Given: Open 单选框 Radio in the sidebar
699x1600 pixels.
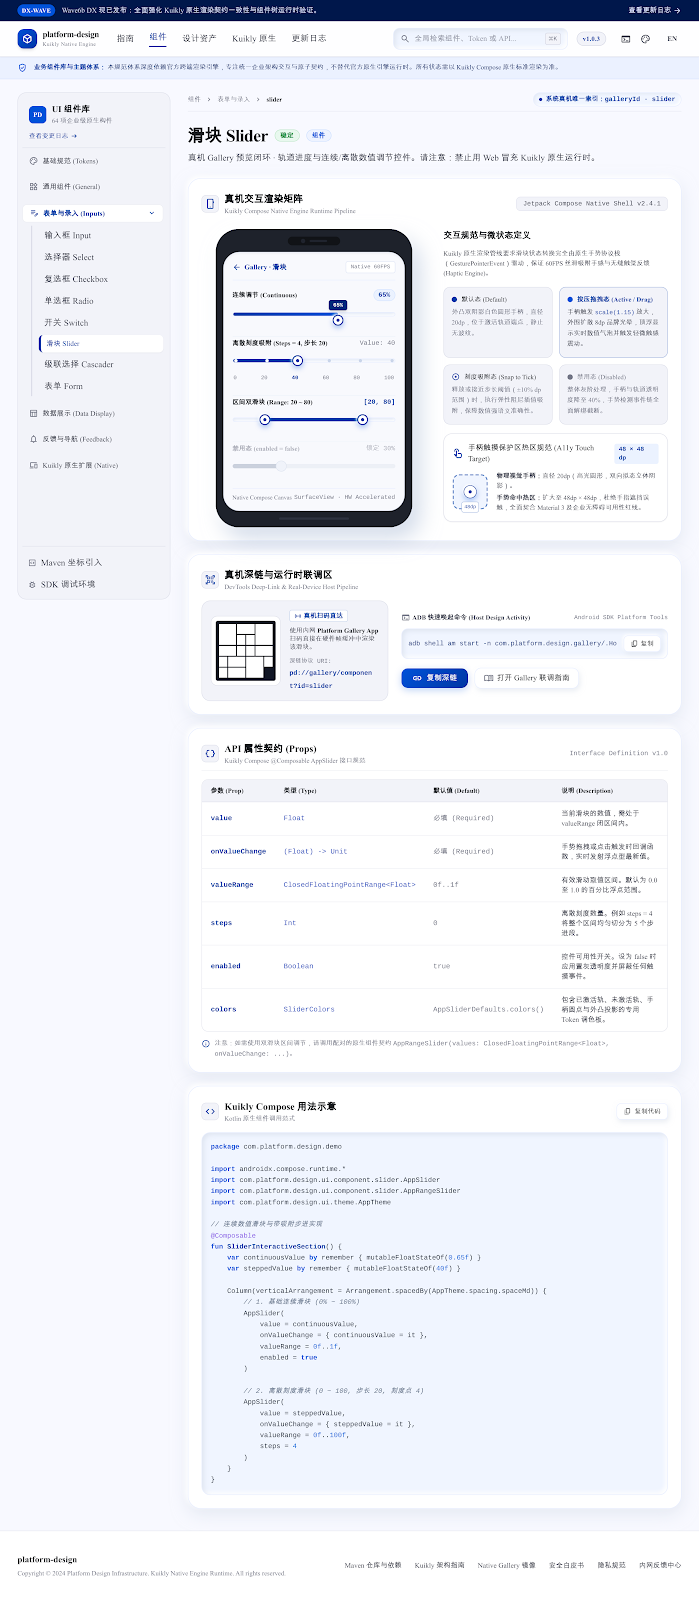Looking at the screenshot, I should 101,300.
